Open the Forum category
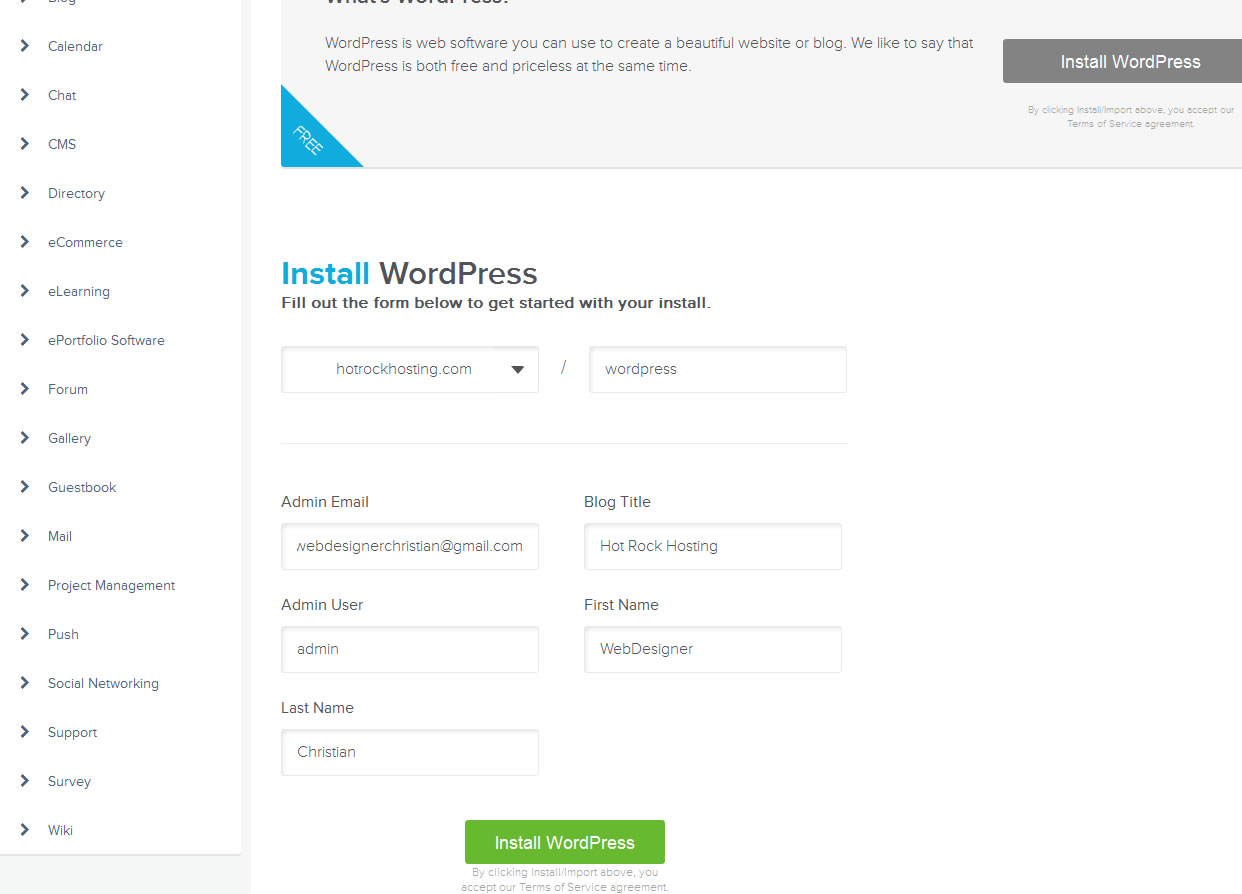This screenshot has height=894, width=1242. tap(68, 389)
